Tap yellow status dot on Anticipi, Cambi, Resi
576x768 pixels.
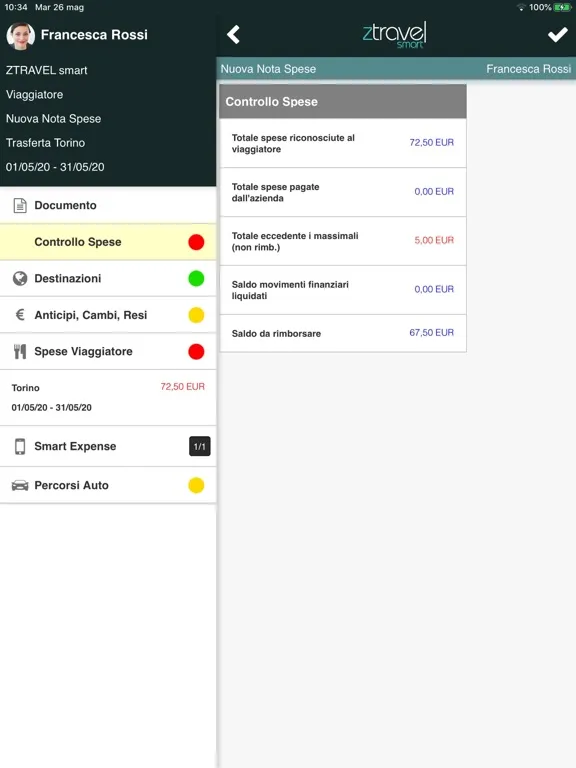pyautogui.click(x=196, y=315)
